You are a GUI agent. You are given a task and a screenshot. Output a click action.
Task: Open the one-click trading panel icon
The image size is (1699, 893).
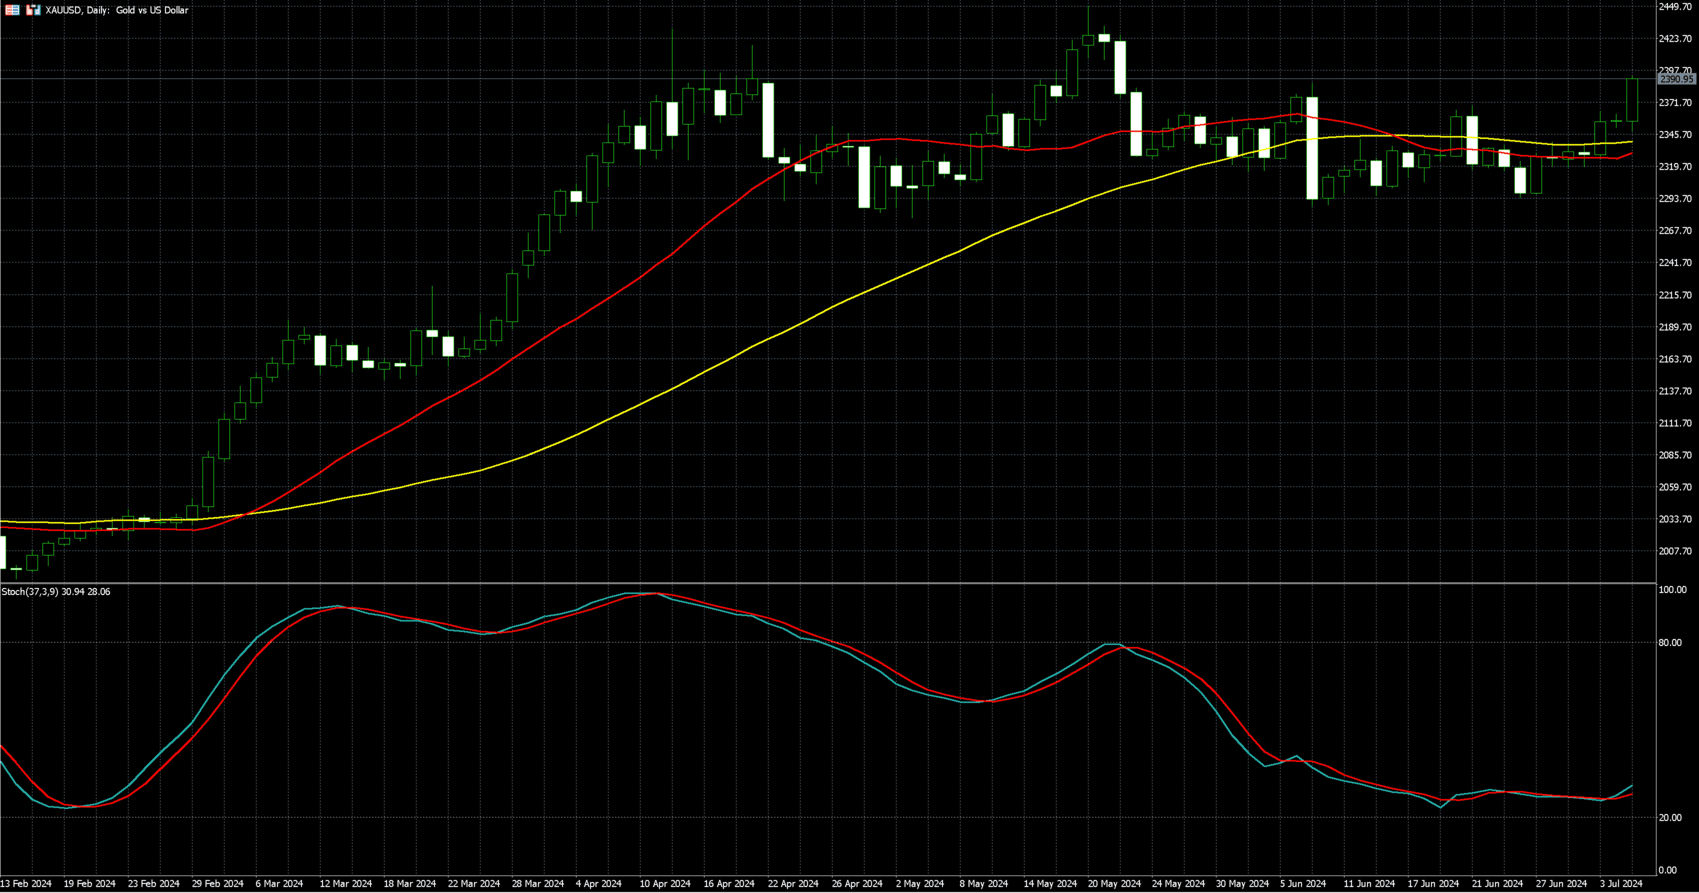[33, 10]
